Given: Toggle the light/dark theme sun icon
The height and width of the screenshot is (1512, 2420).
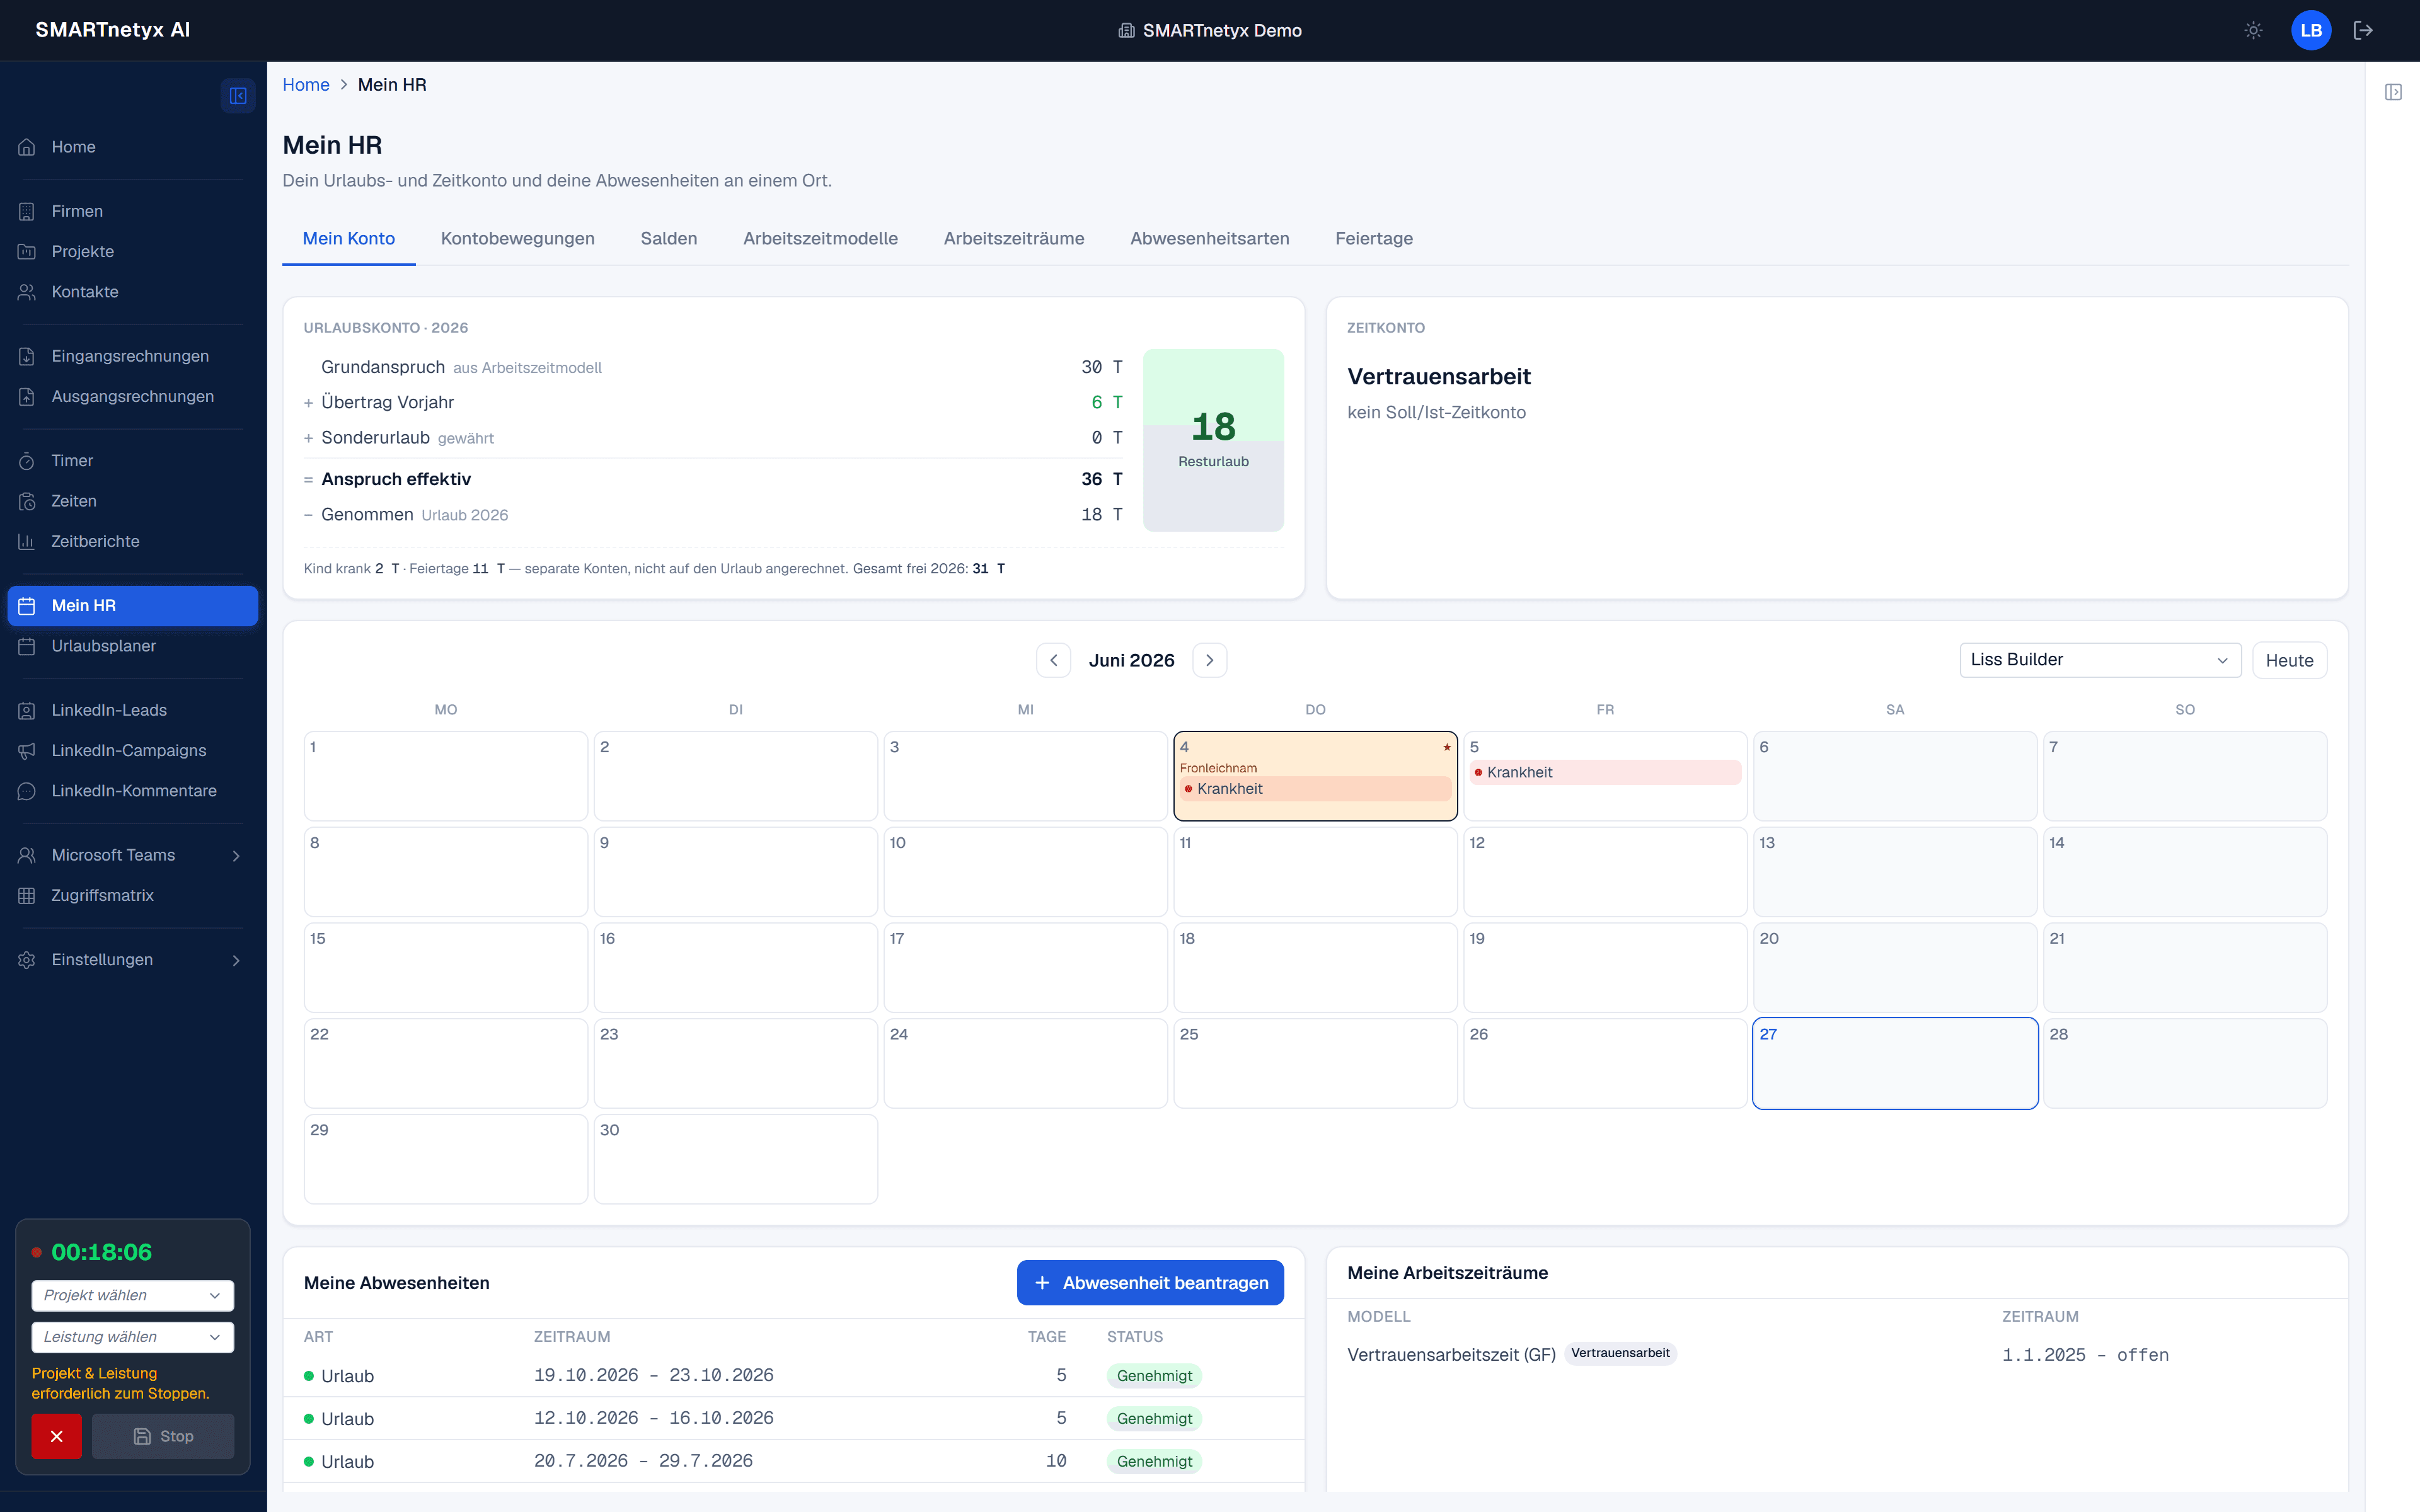Looking at the screenshot, I should (2253, 30).
